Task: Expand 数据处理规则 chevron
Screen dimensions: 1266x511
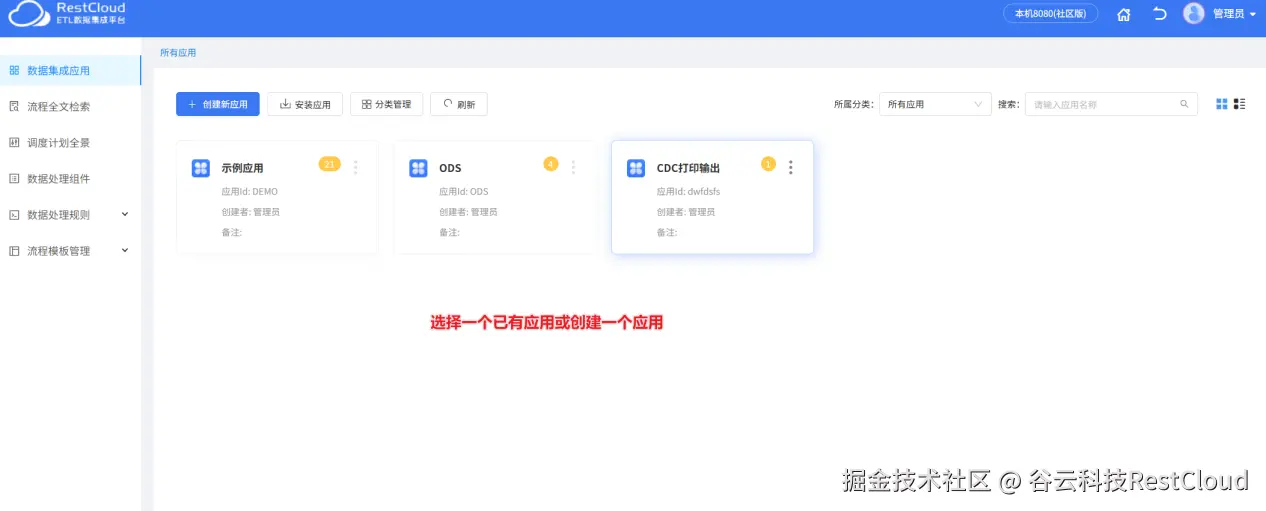Action: coord(125,214)
